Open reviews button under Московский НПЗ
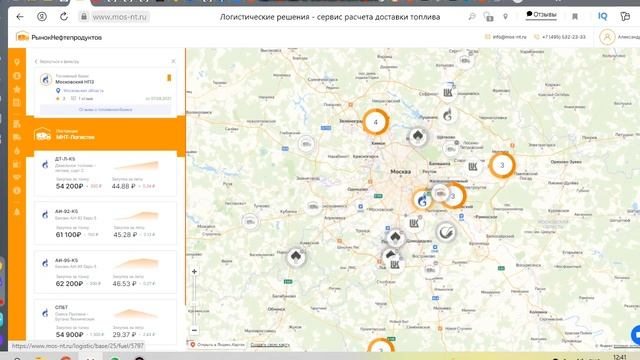 [105, 109]
